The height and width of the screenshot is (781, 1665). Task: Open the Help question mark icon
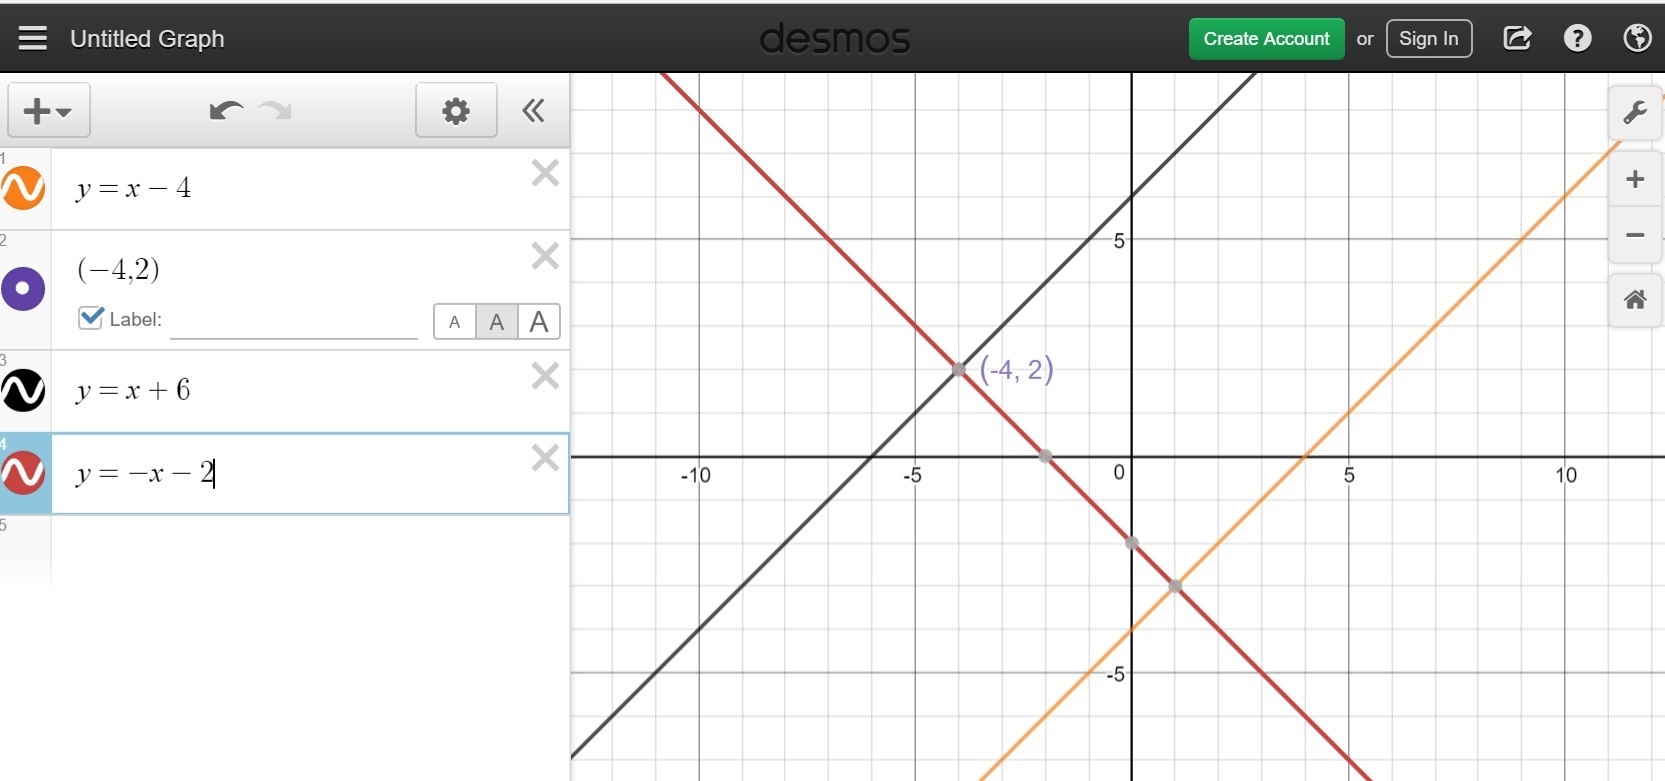1577,38
